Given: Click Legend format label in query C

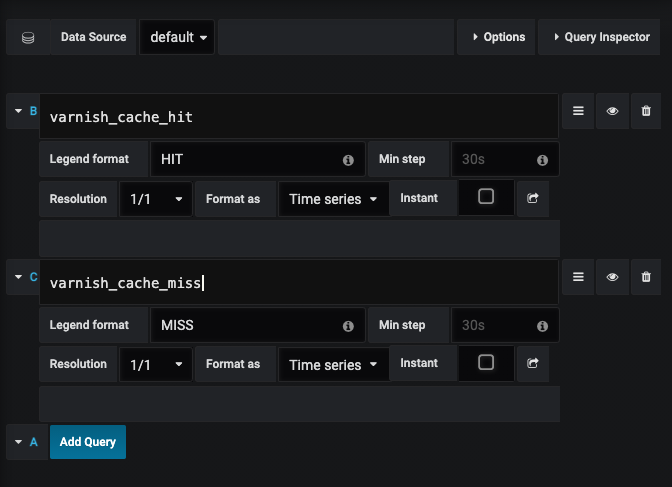Looking at the screenshot, I should tap(89, 325).
